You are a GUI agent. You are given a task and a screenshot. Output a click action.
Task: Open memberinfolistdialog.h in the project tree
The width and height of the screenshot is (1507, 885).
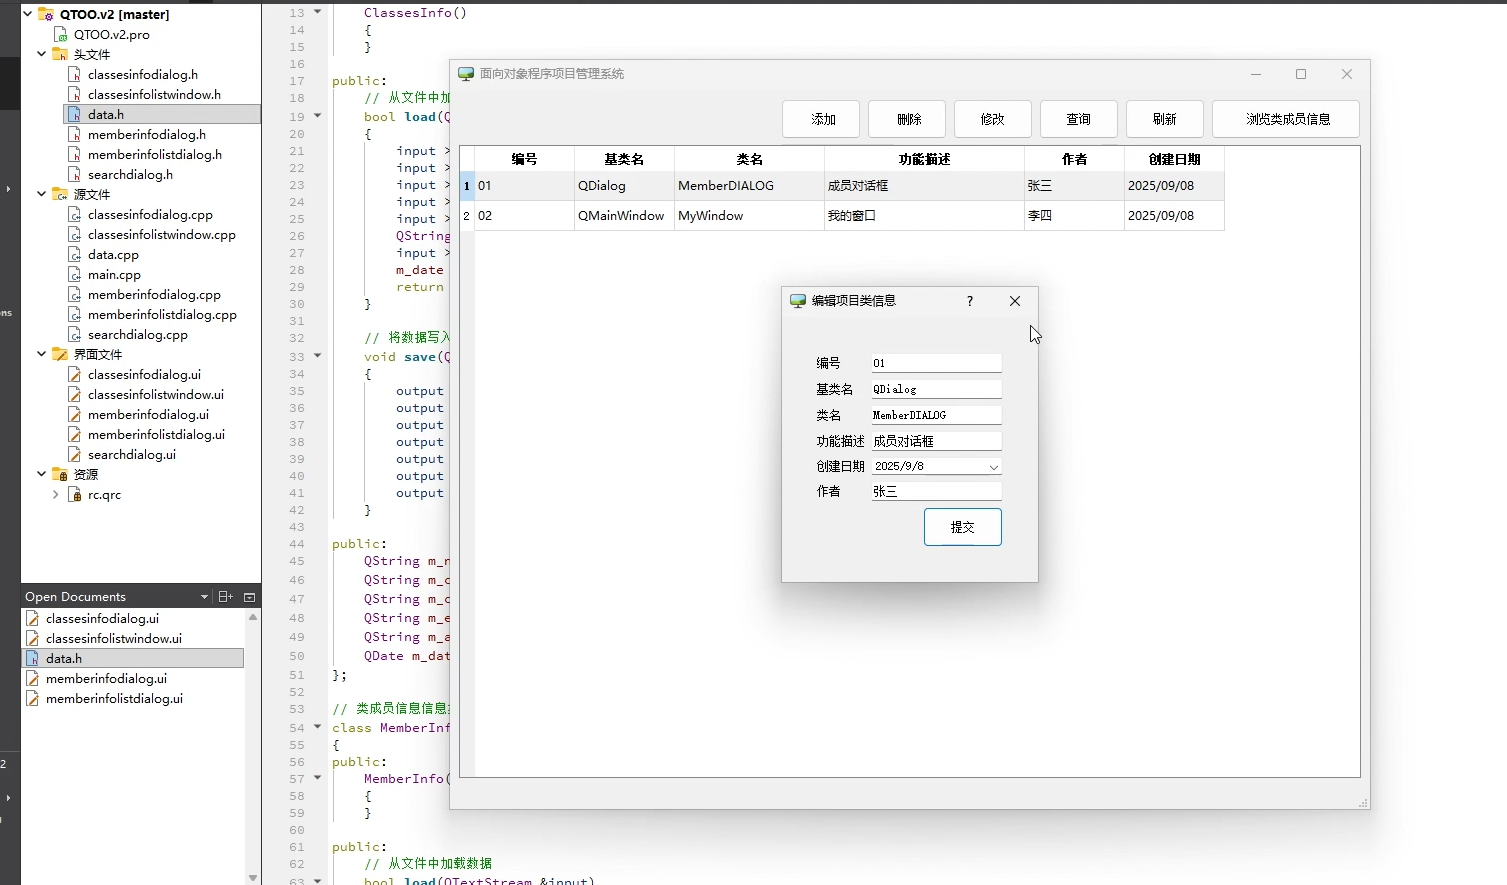coord(154,154)
